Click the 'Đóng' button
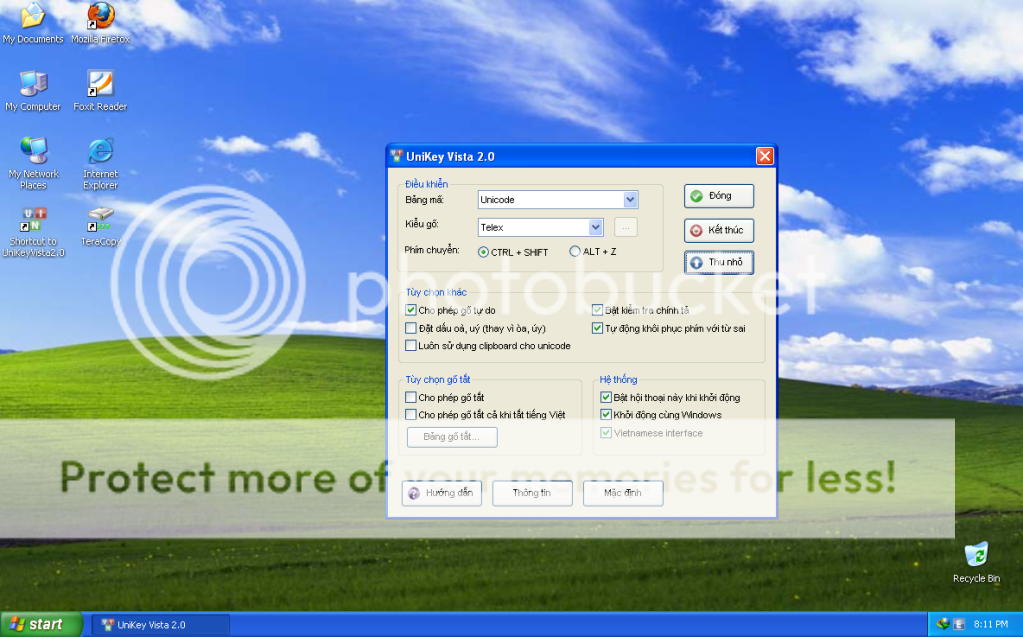This screenshot has width=1023, height=637. [719, 196]
